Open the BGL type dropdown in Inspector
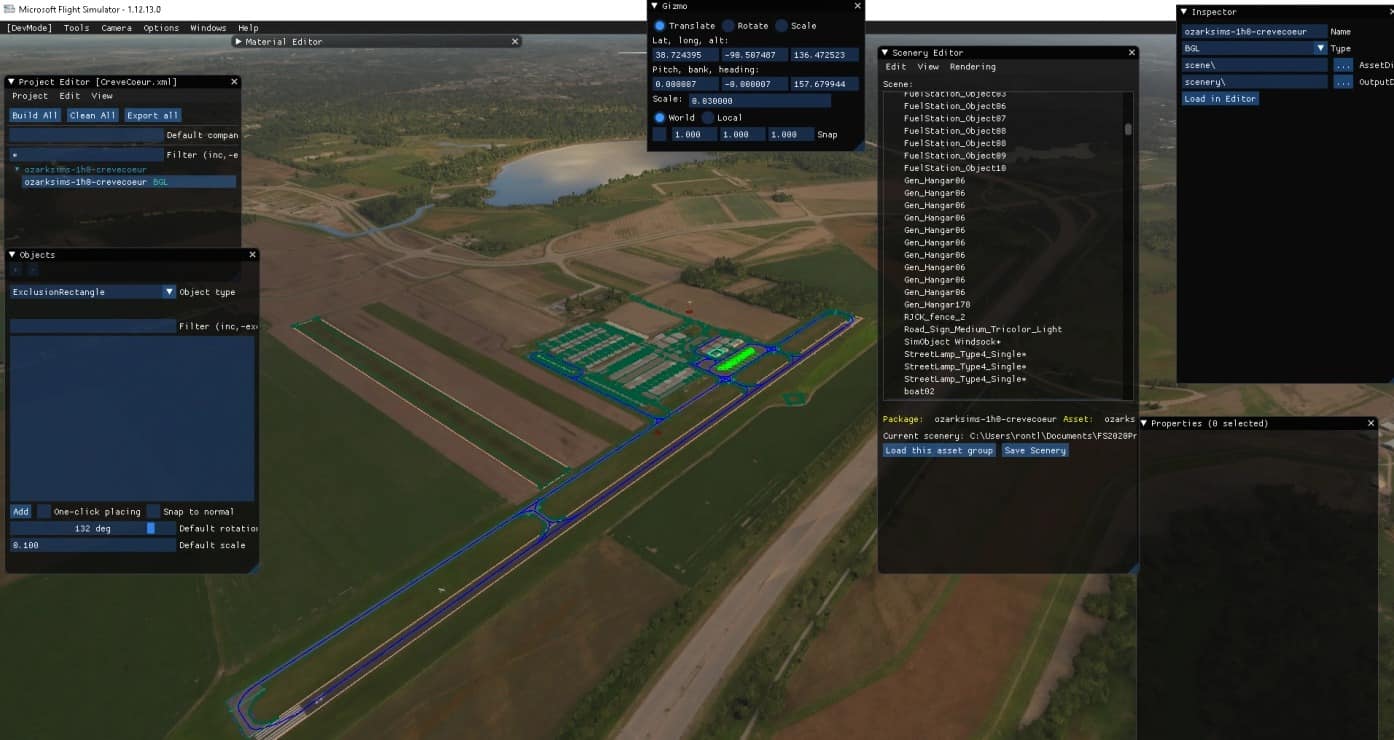Viewport: 1394px width, 740px height. pyautogui.click(x=1320, y=48)
